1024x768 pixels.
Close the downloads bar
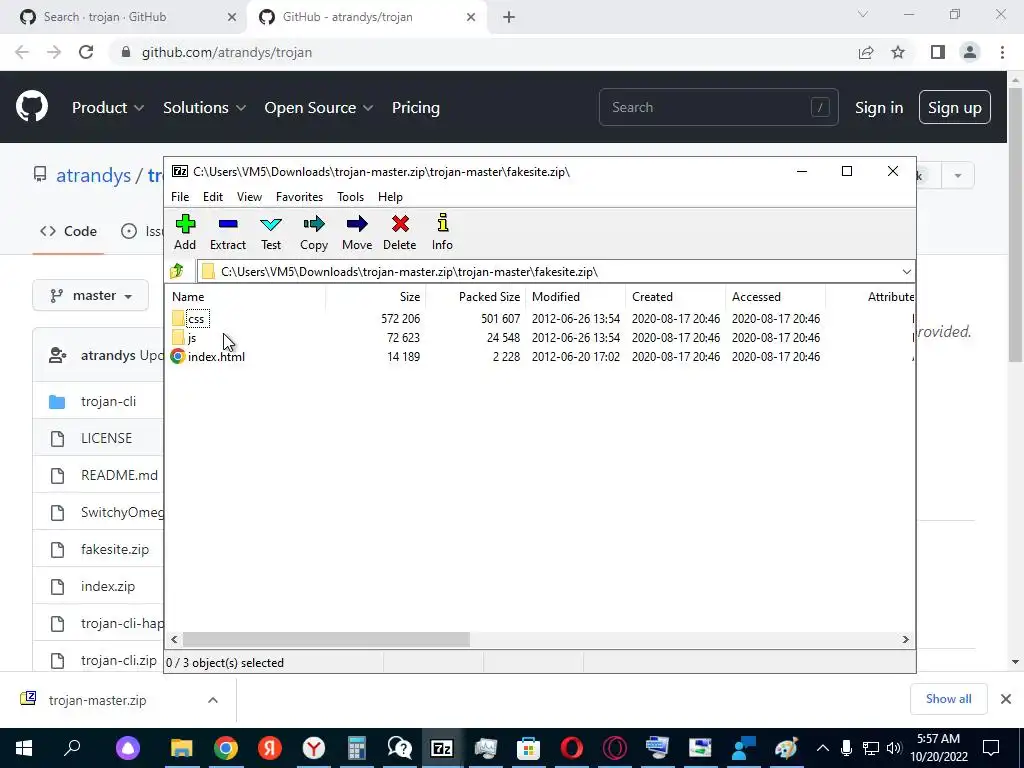(x=1006, y=699)
